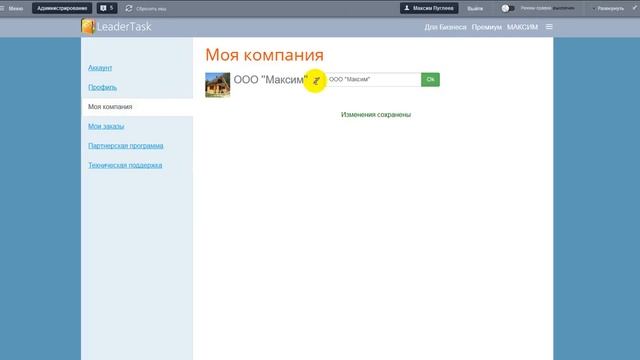Open Техническая поддержка sidebar link
Screen dimensions: 640x360
[125, 165]
